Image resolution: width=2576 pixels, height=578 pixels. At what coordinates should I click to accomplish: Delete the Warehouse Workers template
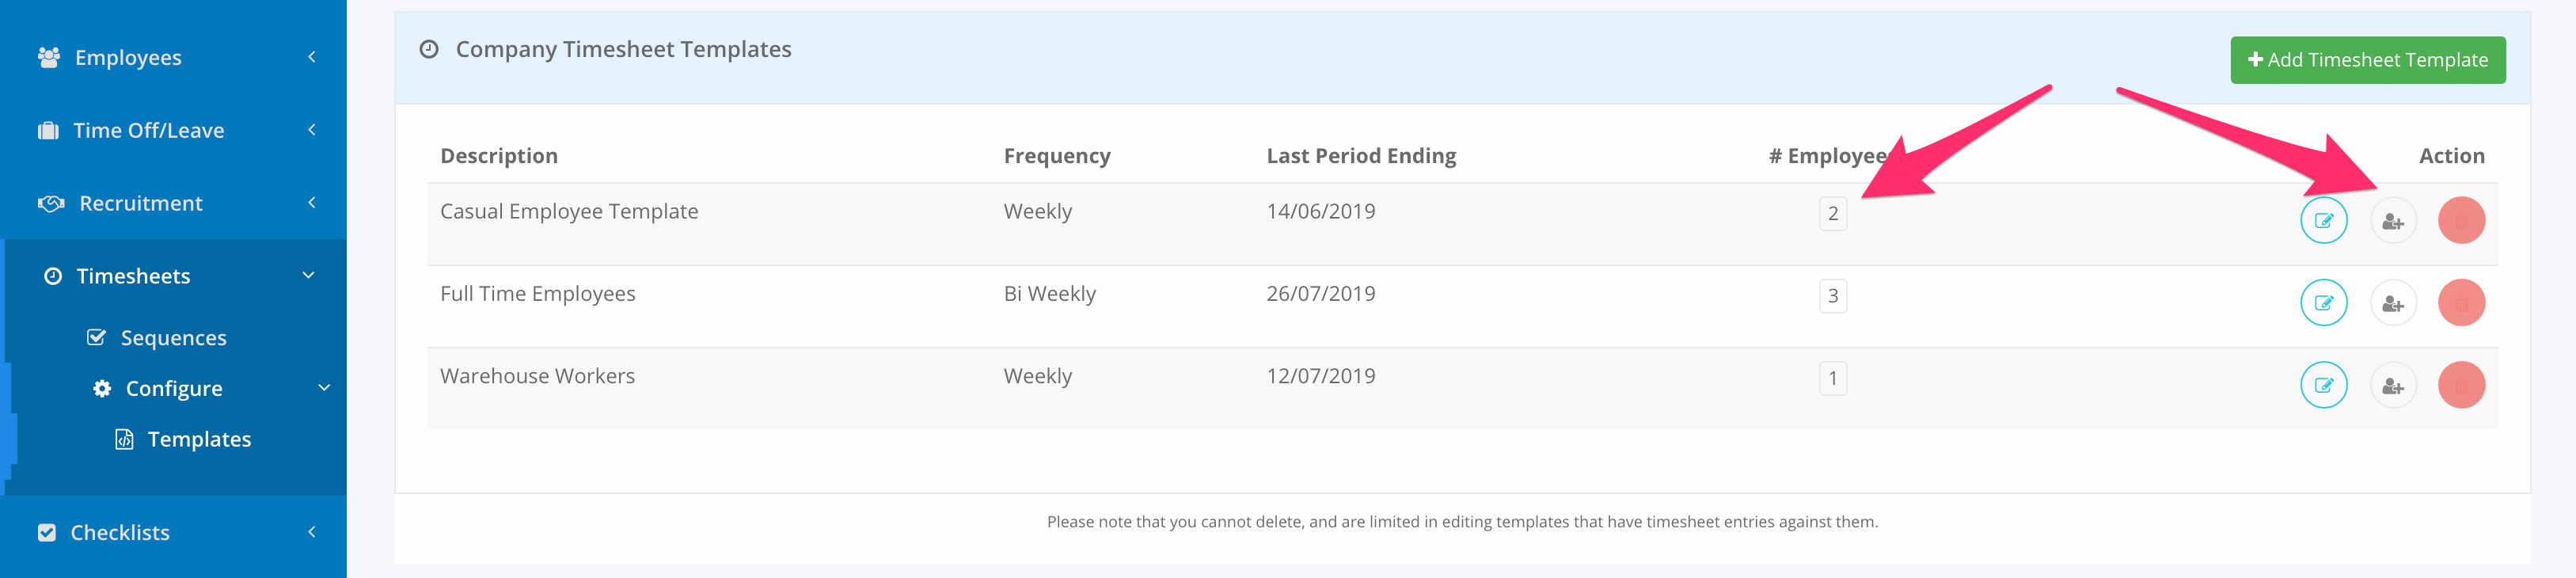pyautogui.click(x=2461, y=385)
